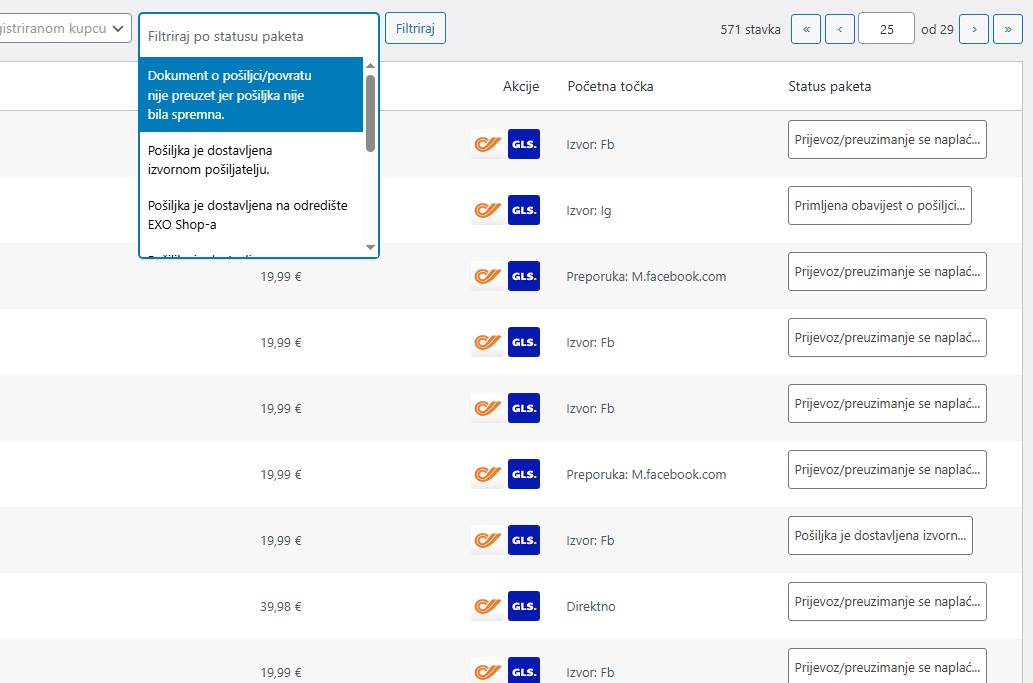The width and height of the screenshot is (1033, 683).
Task: Click GLS icon beside 'Pošiljka je dostavljena izvorn...' status
Action: 523,540
